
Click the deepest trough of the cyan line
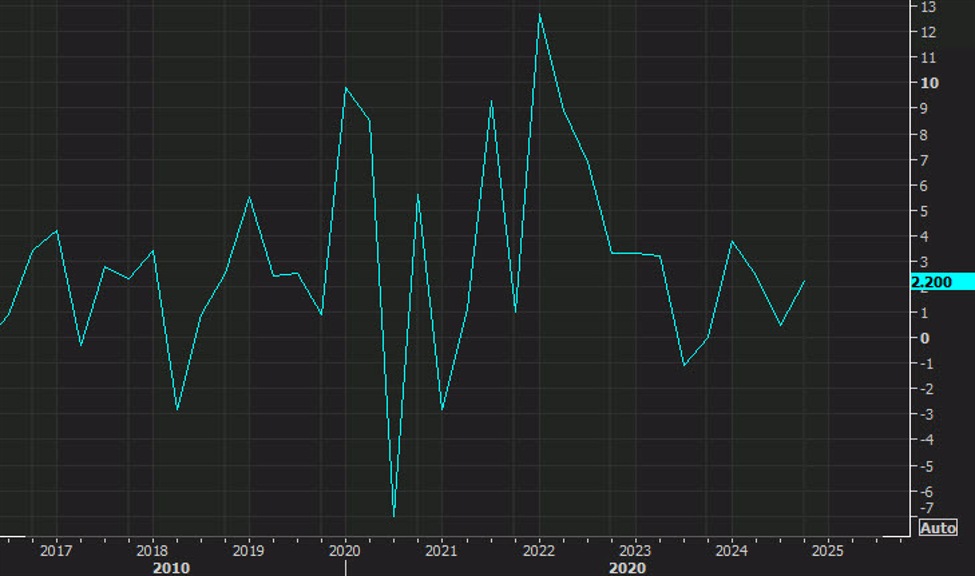tap(394, 516)
